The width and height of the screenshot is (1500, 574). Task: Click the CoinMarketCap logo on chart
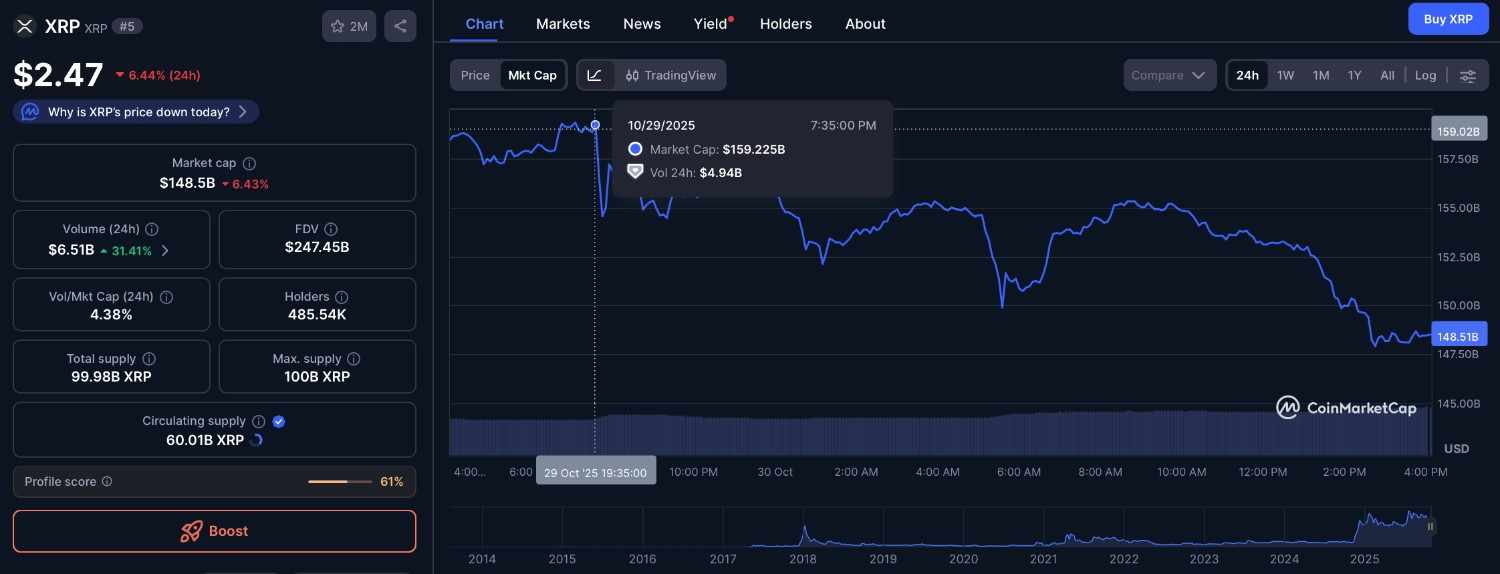[x=1347, y=407]
